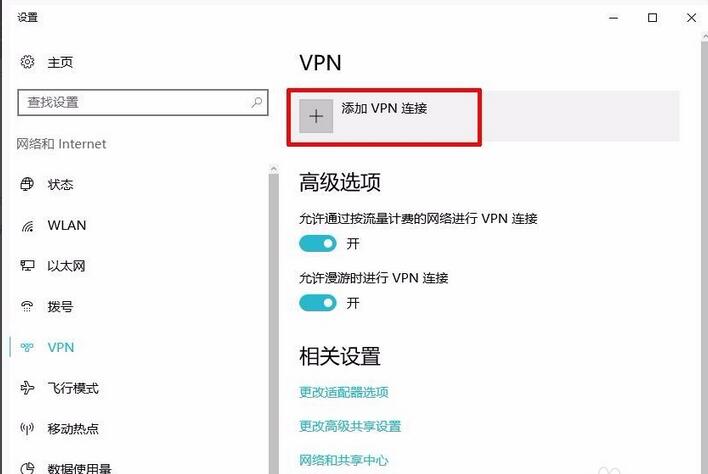708x474 pixels.
Task: Click the plus icon for adding VPN
Action: [316, 116]
